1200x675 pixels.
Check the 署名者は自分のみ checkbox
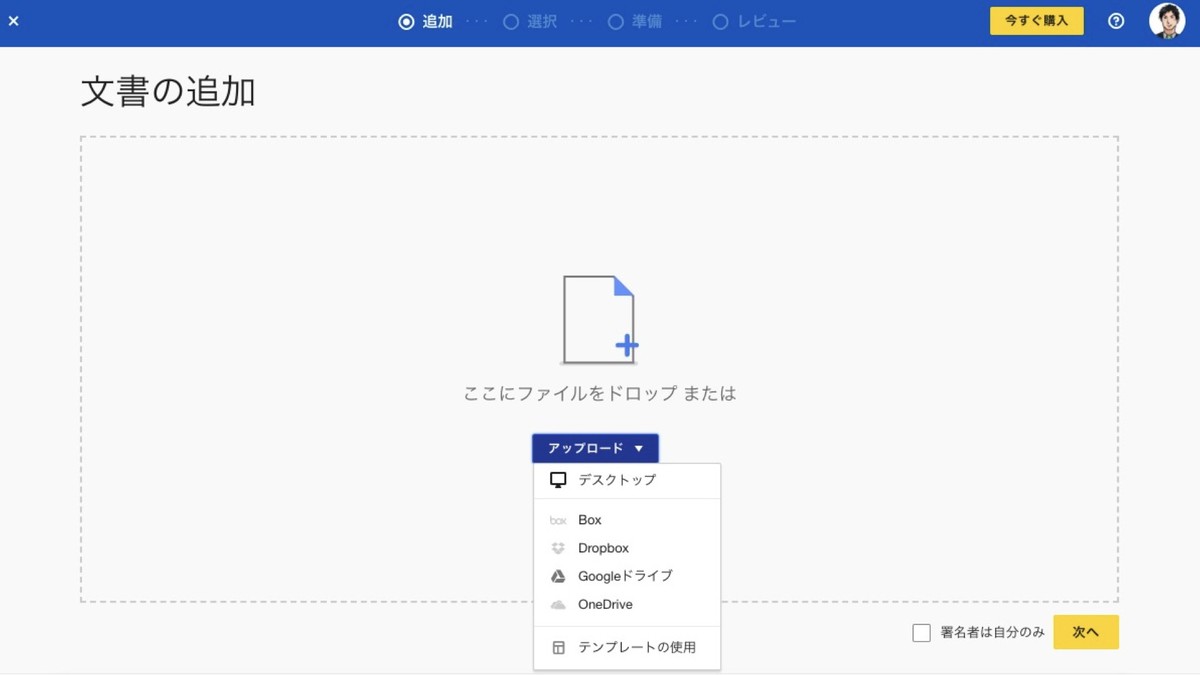(x=921, y=633)
